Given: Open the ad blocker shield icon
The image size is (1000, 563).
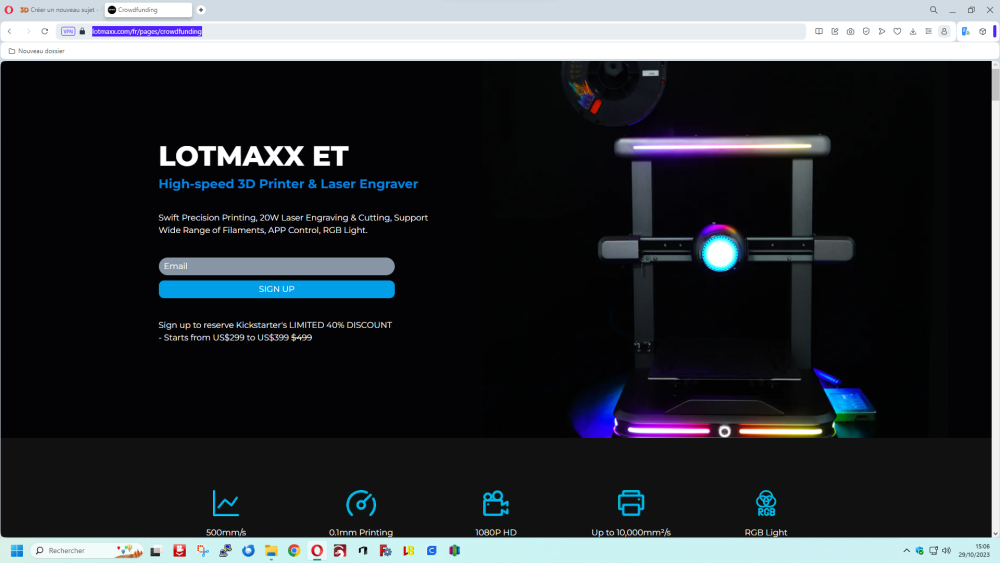Looking at the screenshot, I should (866, 31).
